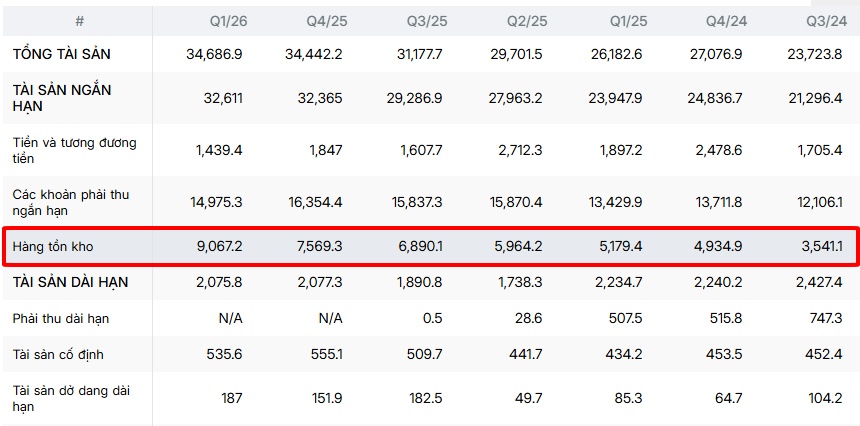The height and width of the screenshot is (426, 860).
Task: Select the highlighted Hàng tồn kho row
Action: click(x=430, y=247)
